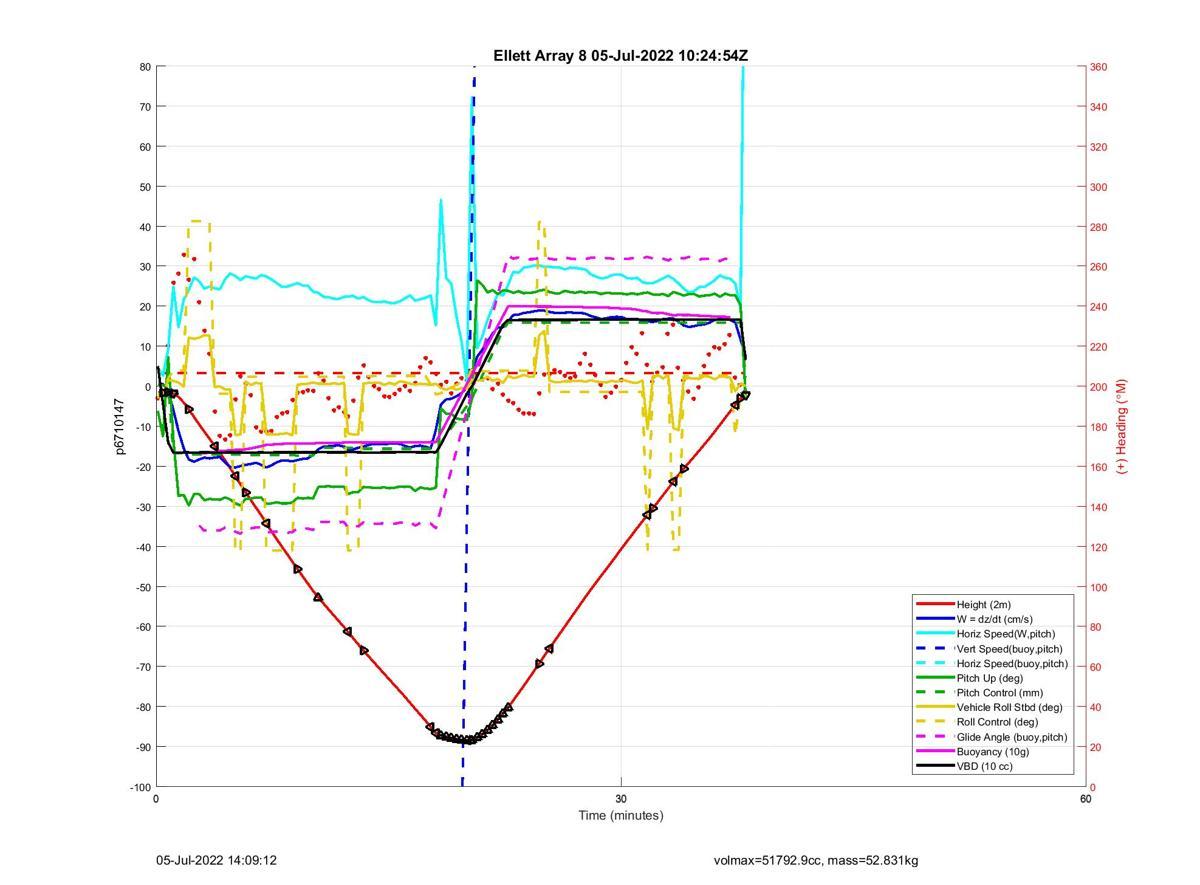Select the '-50' left axis tick label
The image size is (1200, 885).
coord(142,588)
